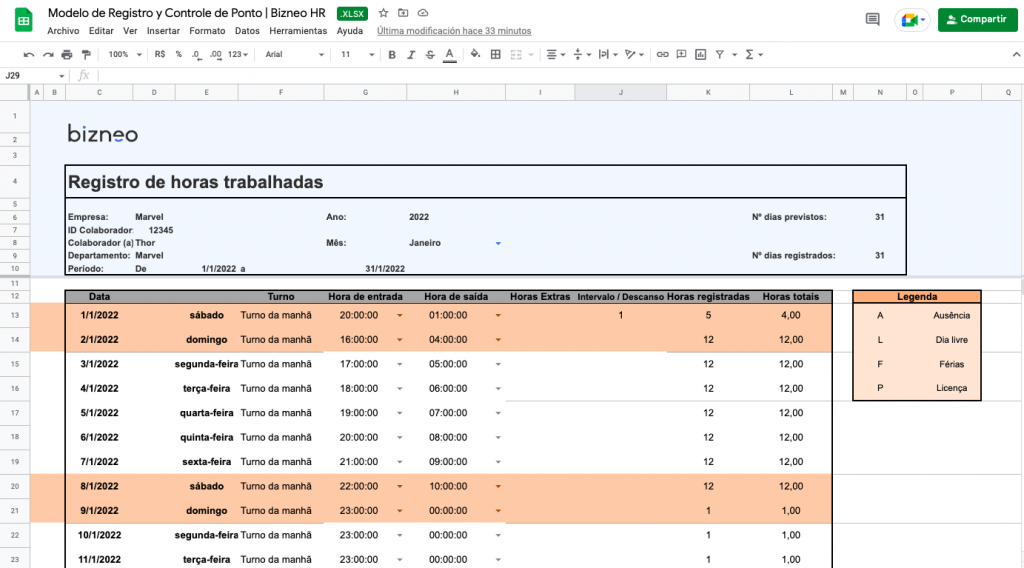Open the cell borders tool

click(496, 55)
